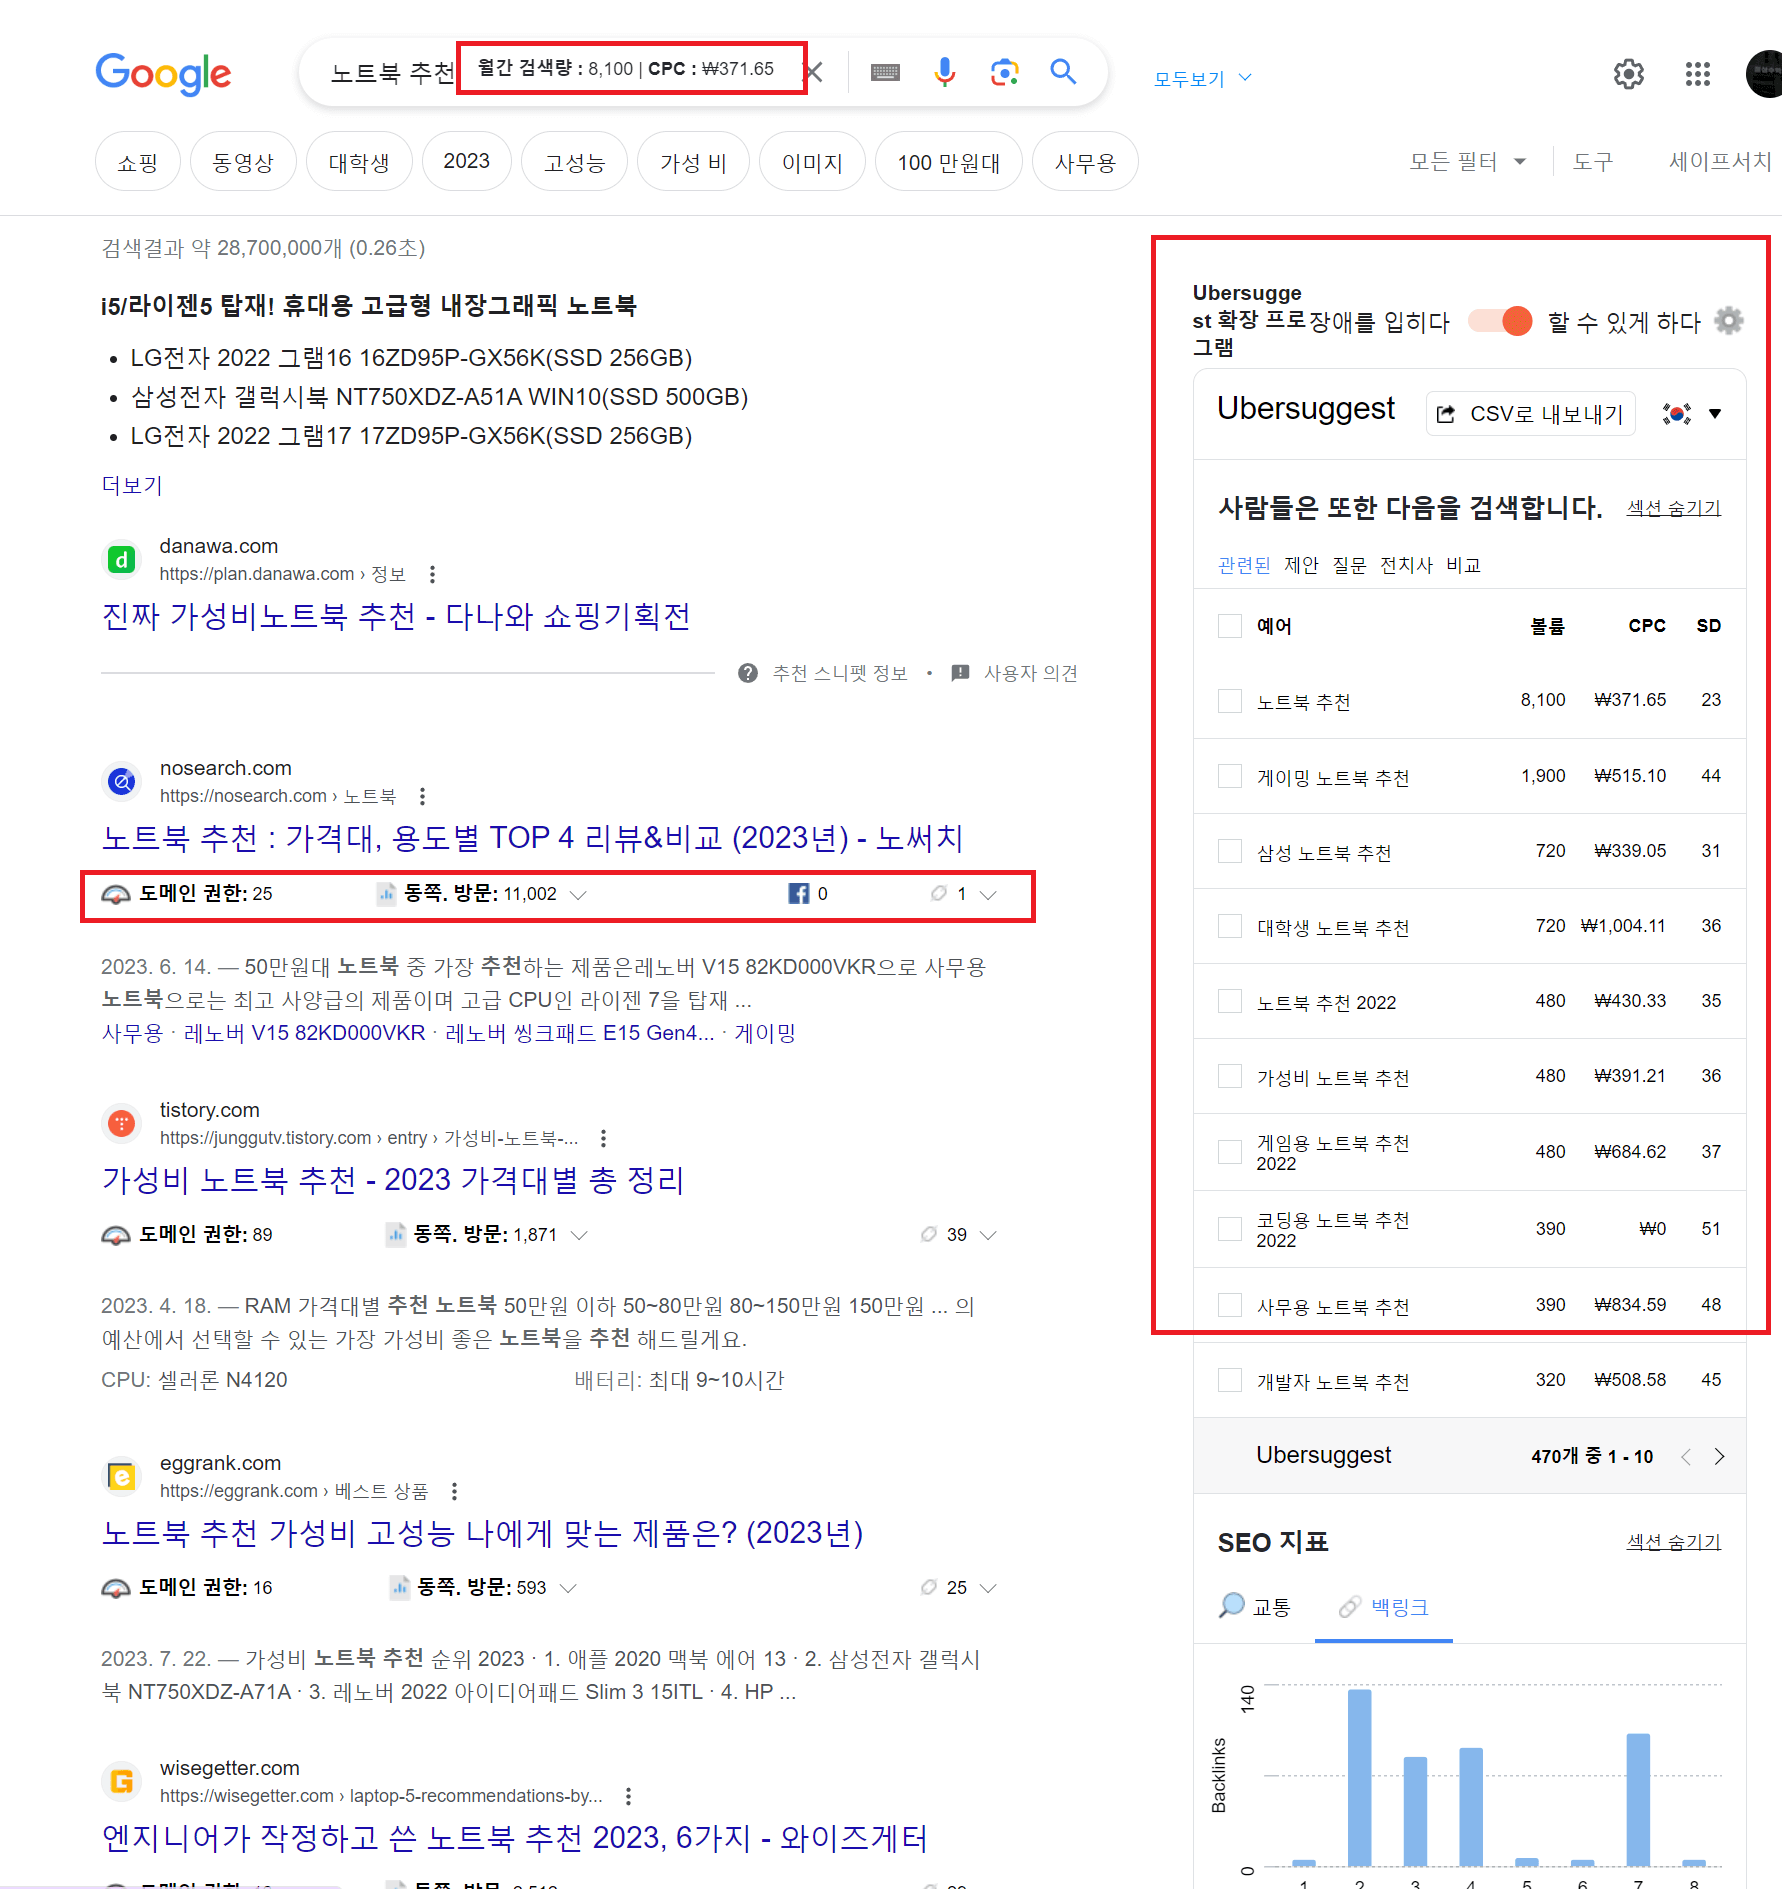The height and width of the screenshot is (1889, 1782).
Task: Click the blue magnifier search icon
Action: (1063, 72)
